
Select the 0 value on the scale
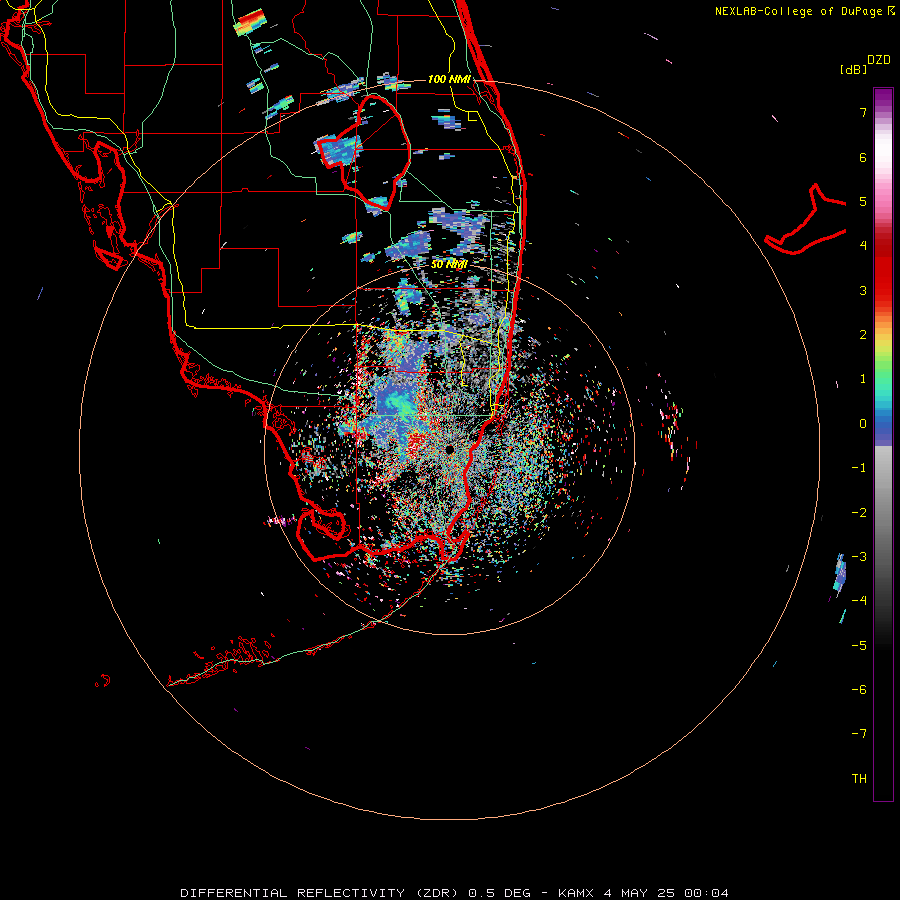(x=863, y=424)
